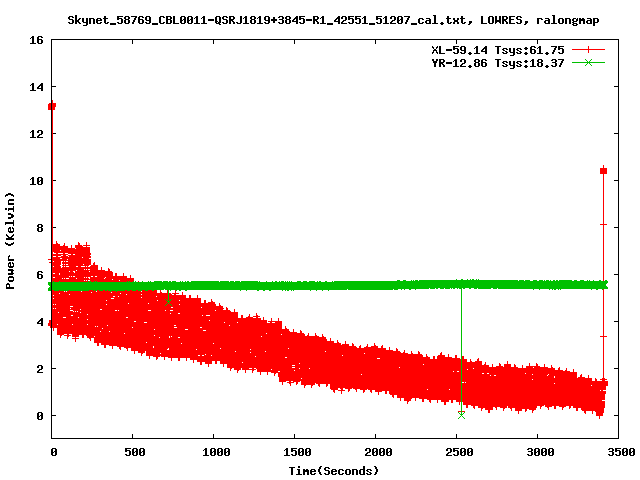This screenshot has height=480, width=640.
Task: Click the red legend line sample
Action: tap(588, 50)
